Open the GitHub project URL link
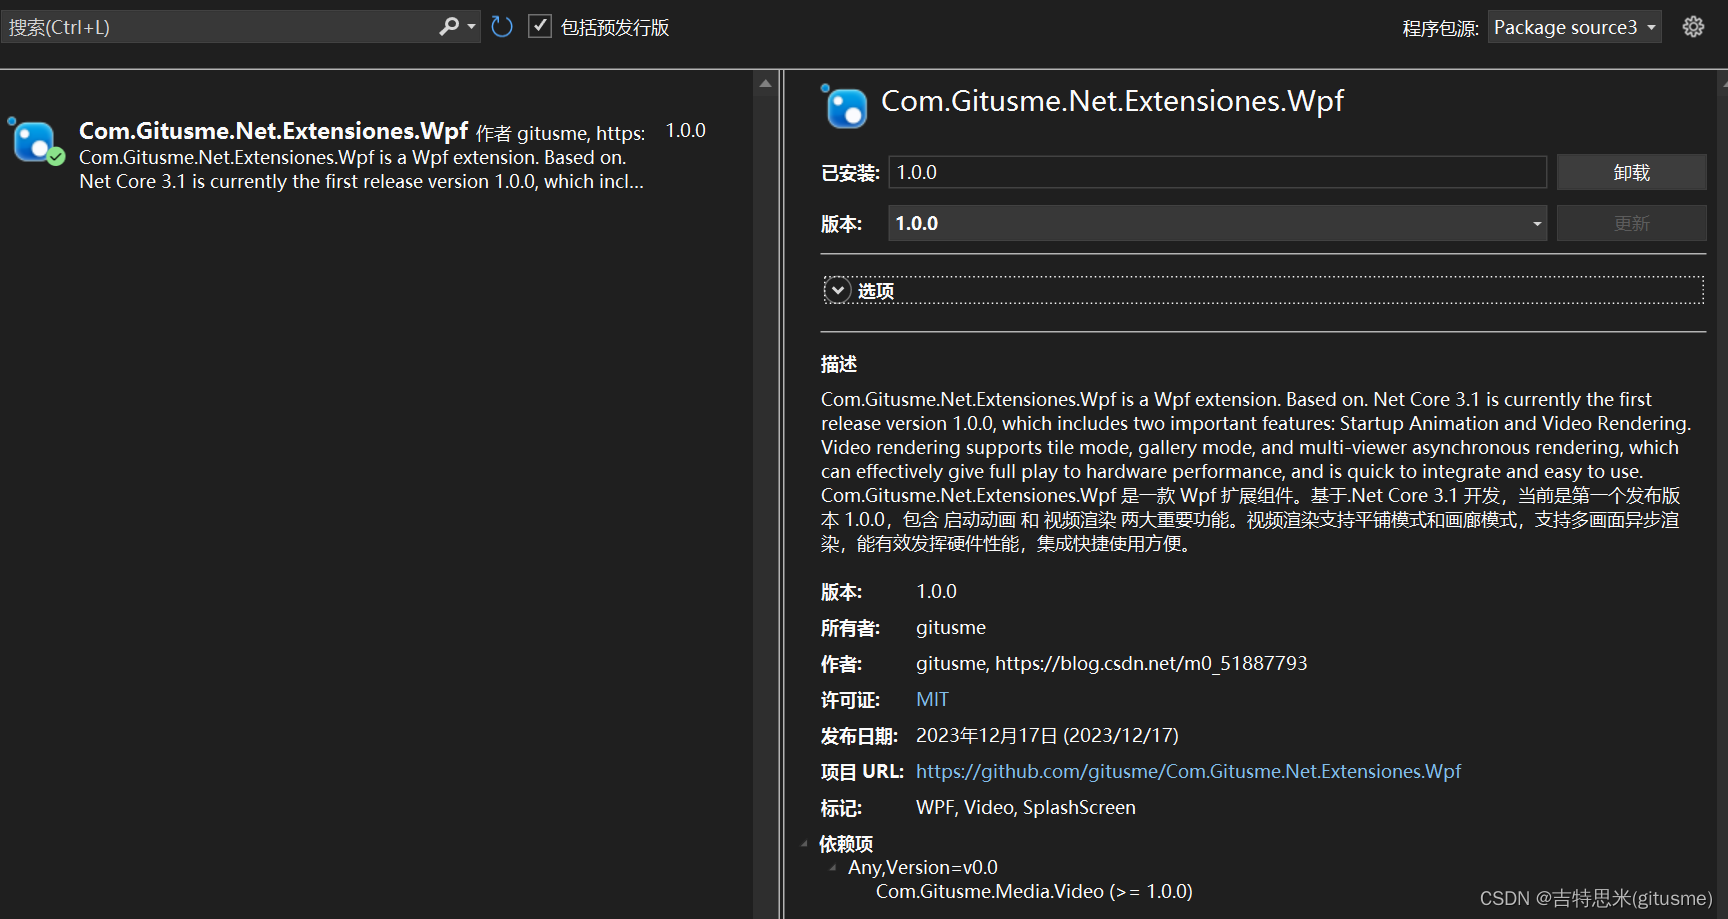 click(x=1188, y=771)
